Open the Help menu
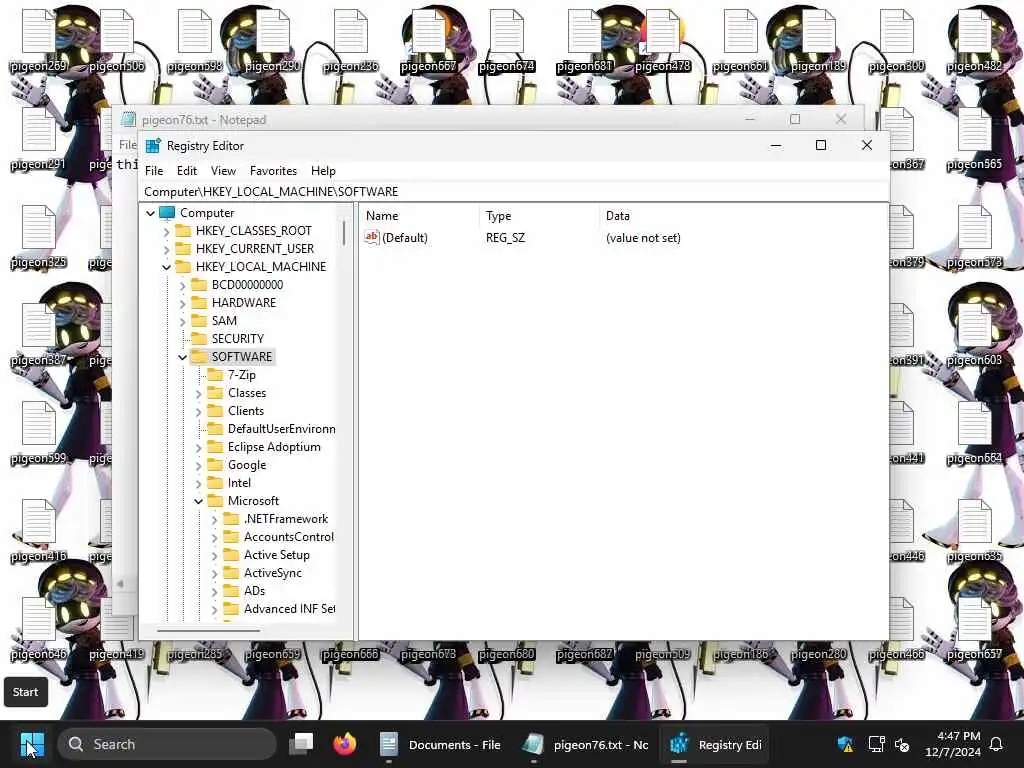Screen dimensions: 1024x768 pos(323,170)
